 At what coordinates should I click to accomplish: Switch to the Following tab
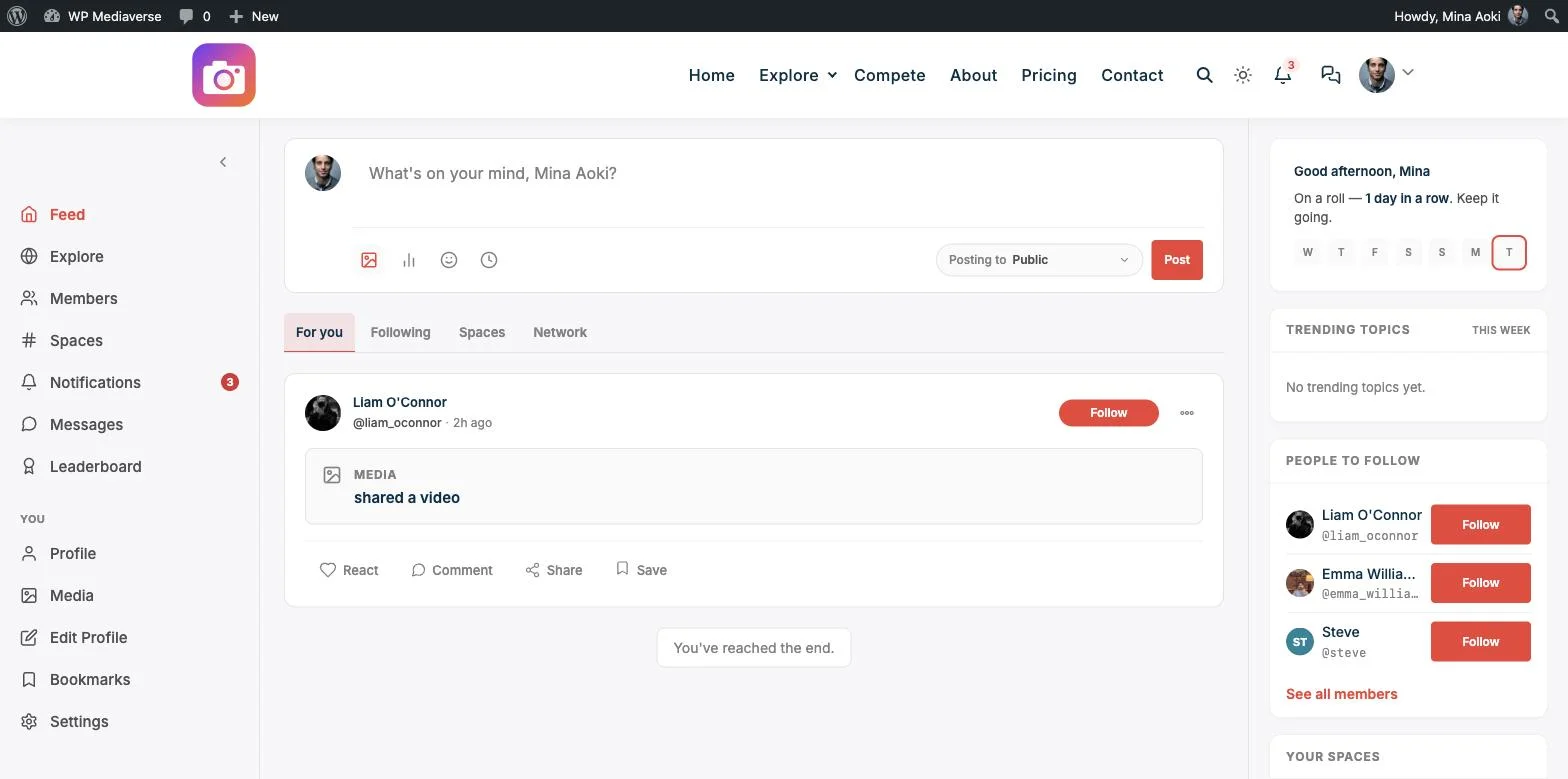[400, 332]
